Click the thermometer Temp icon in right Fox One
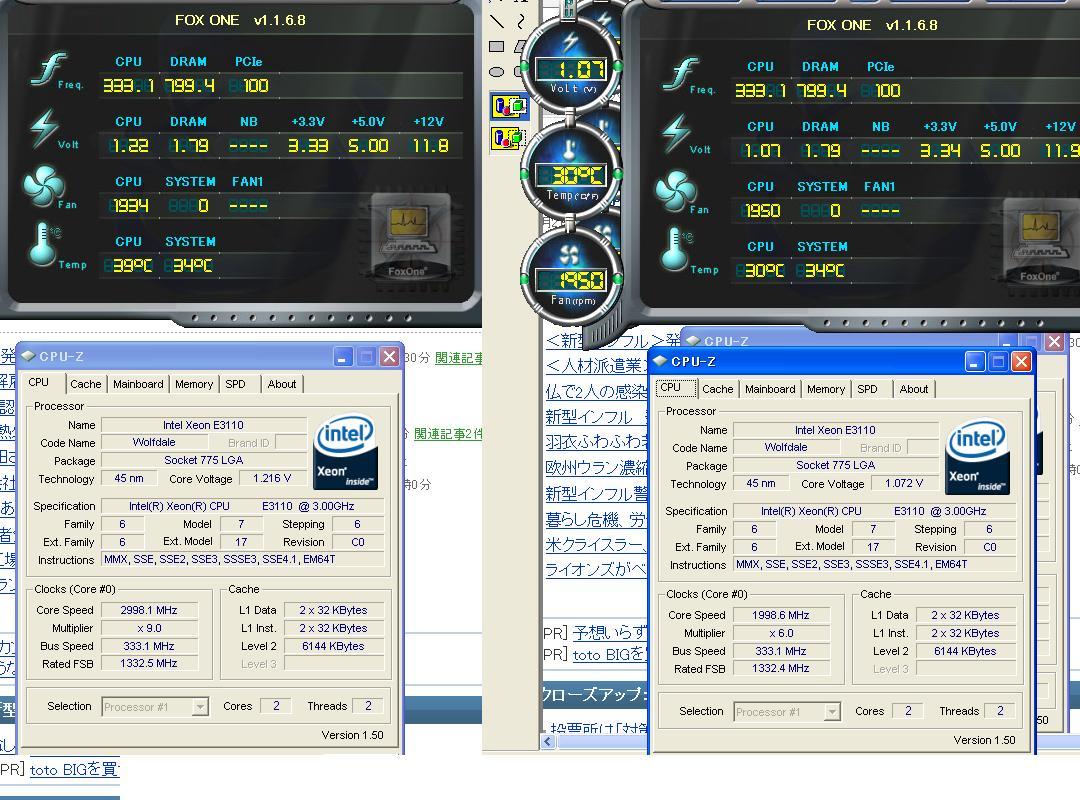The image size is (1080, 800). [676, 249]
